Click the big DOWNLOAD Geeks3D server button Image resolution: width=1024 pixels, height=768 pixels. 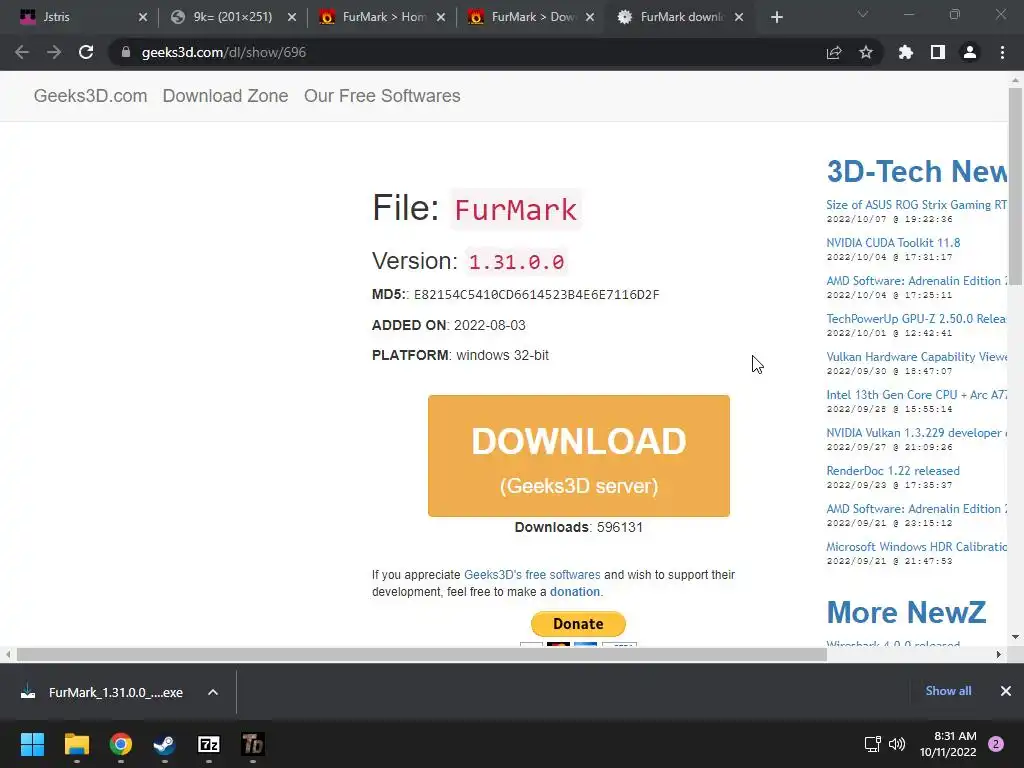579,456
